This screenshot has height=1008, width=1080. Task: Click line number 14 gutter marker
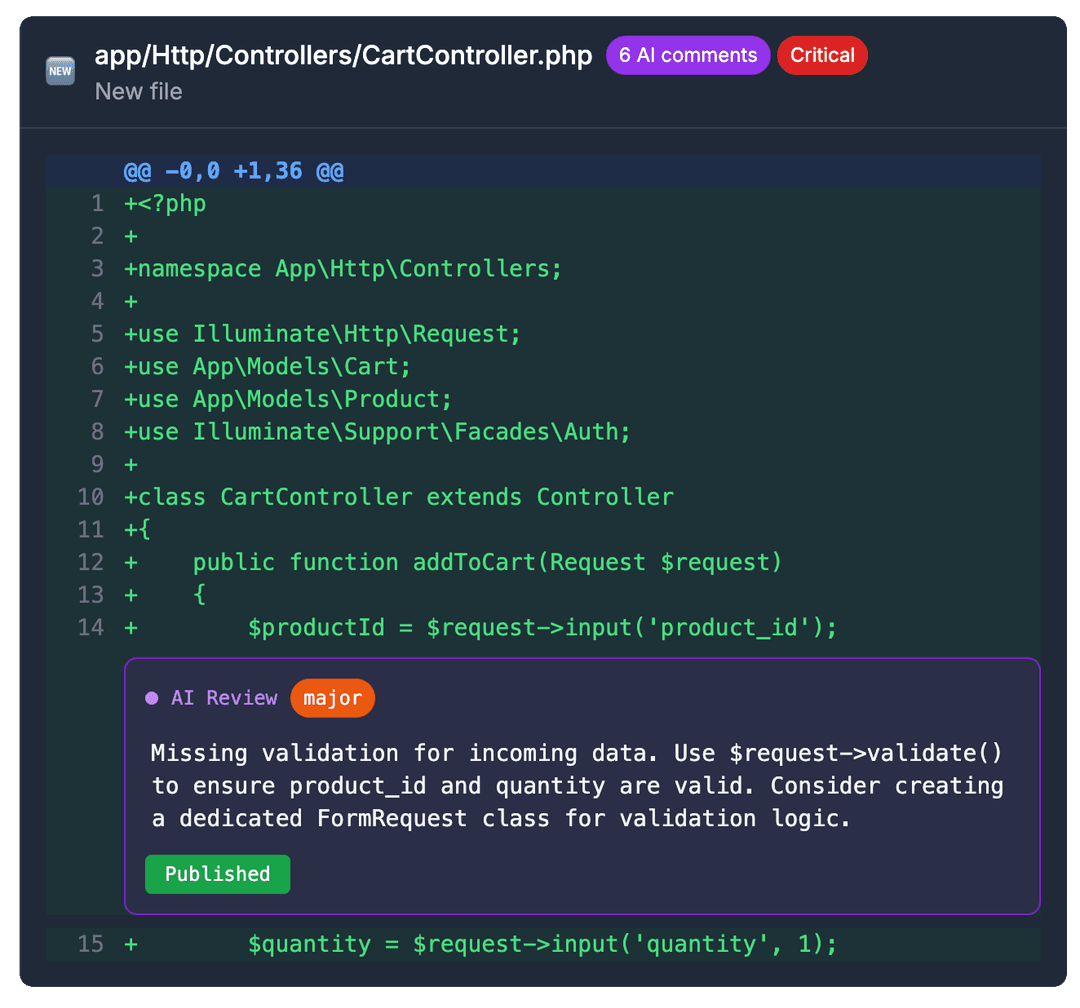coord(91,627)
